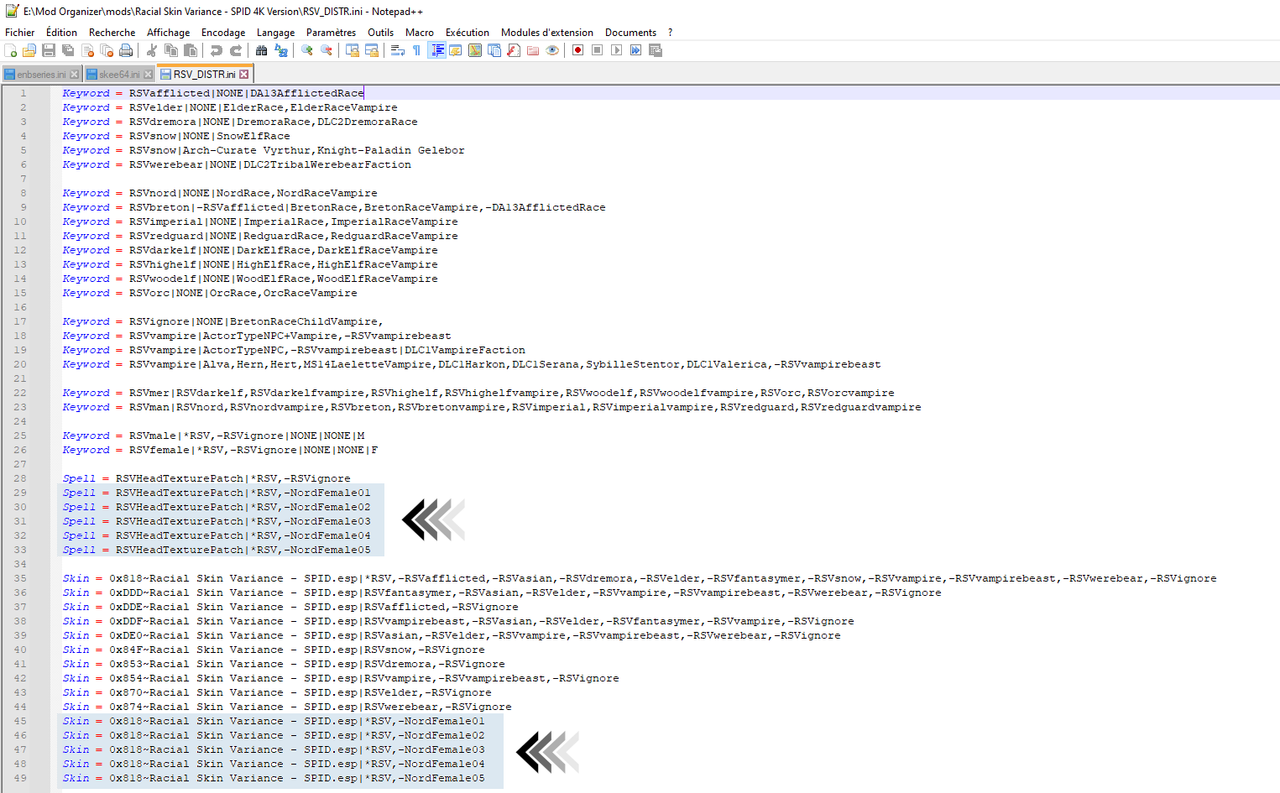1280x793 pixels.
Task: Click the Open file toolbar icon
Action: coord(28,50)
